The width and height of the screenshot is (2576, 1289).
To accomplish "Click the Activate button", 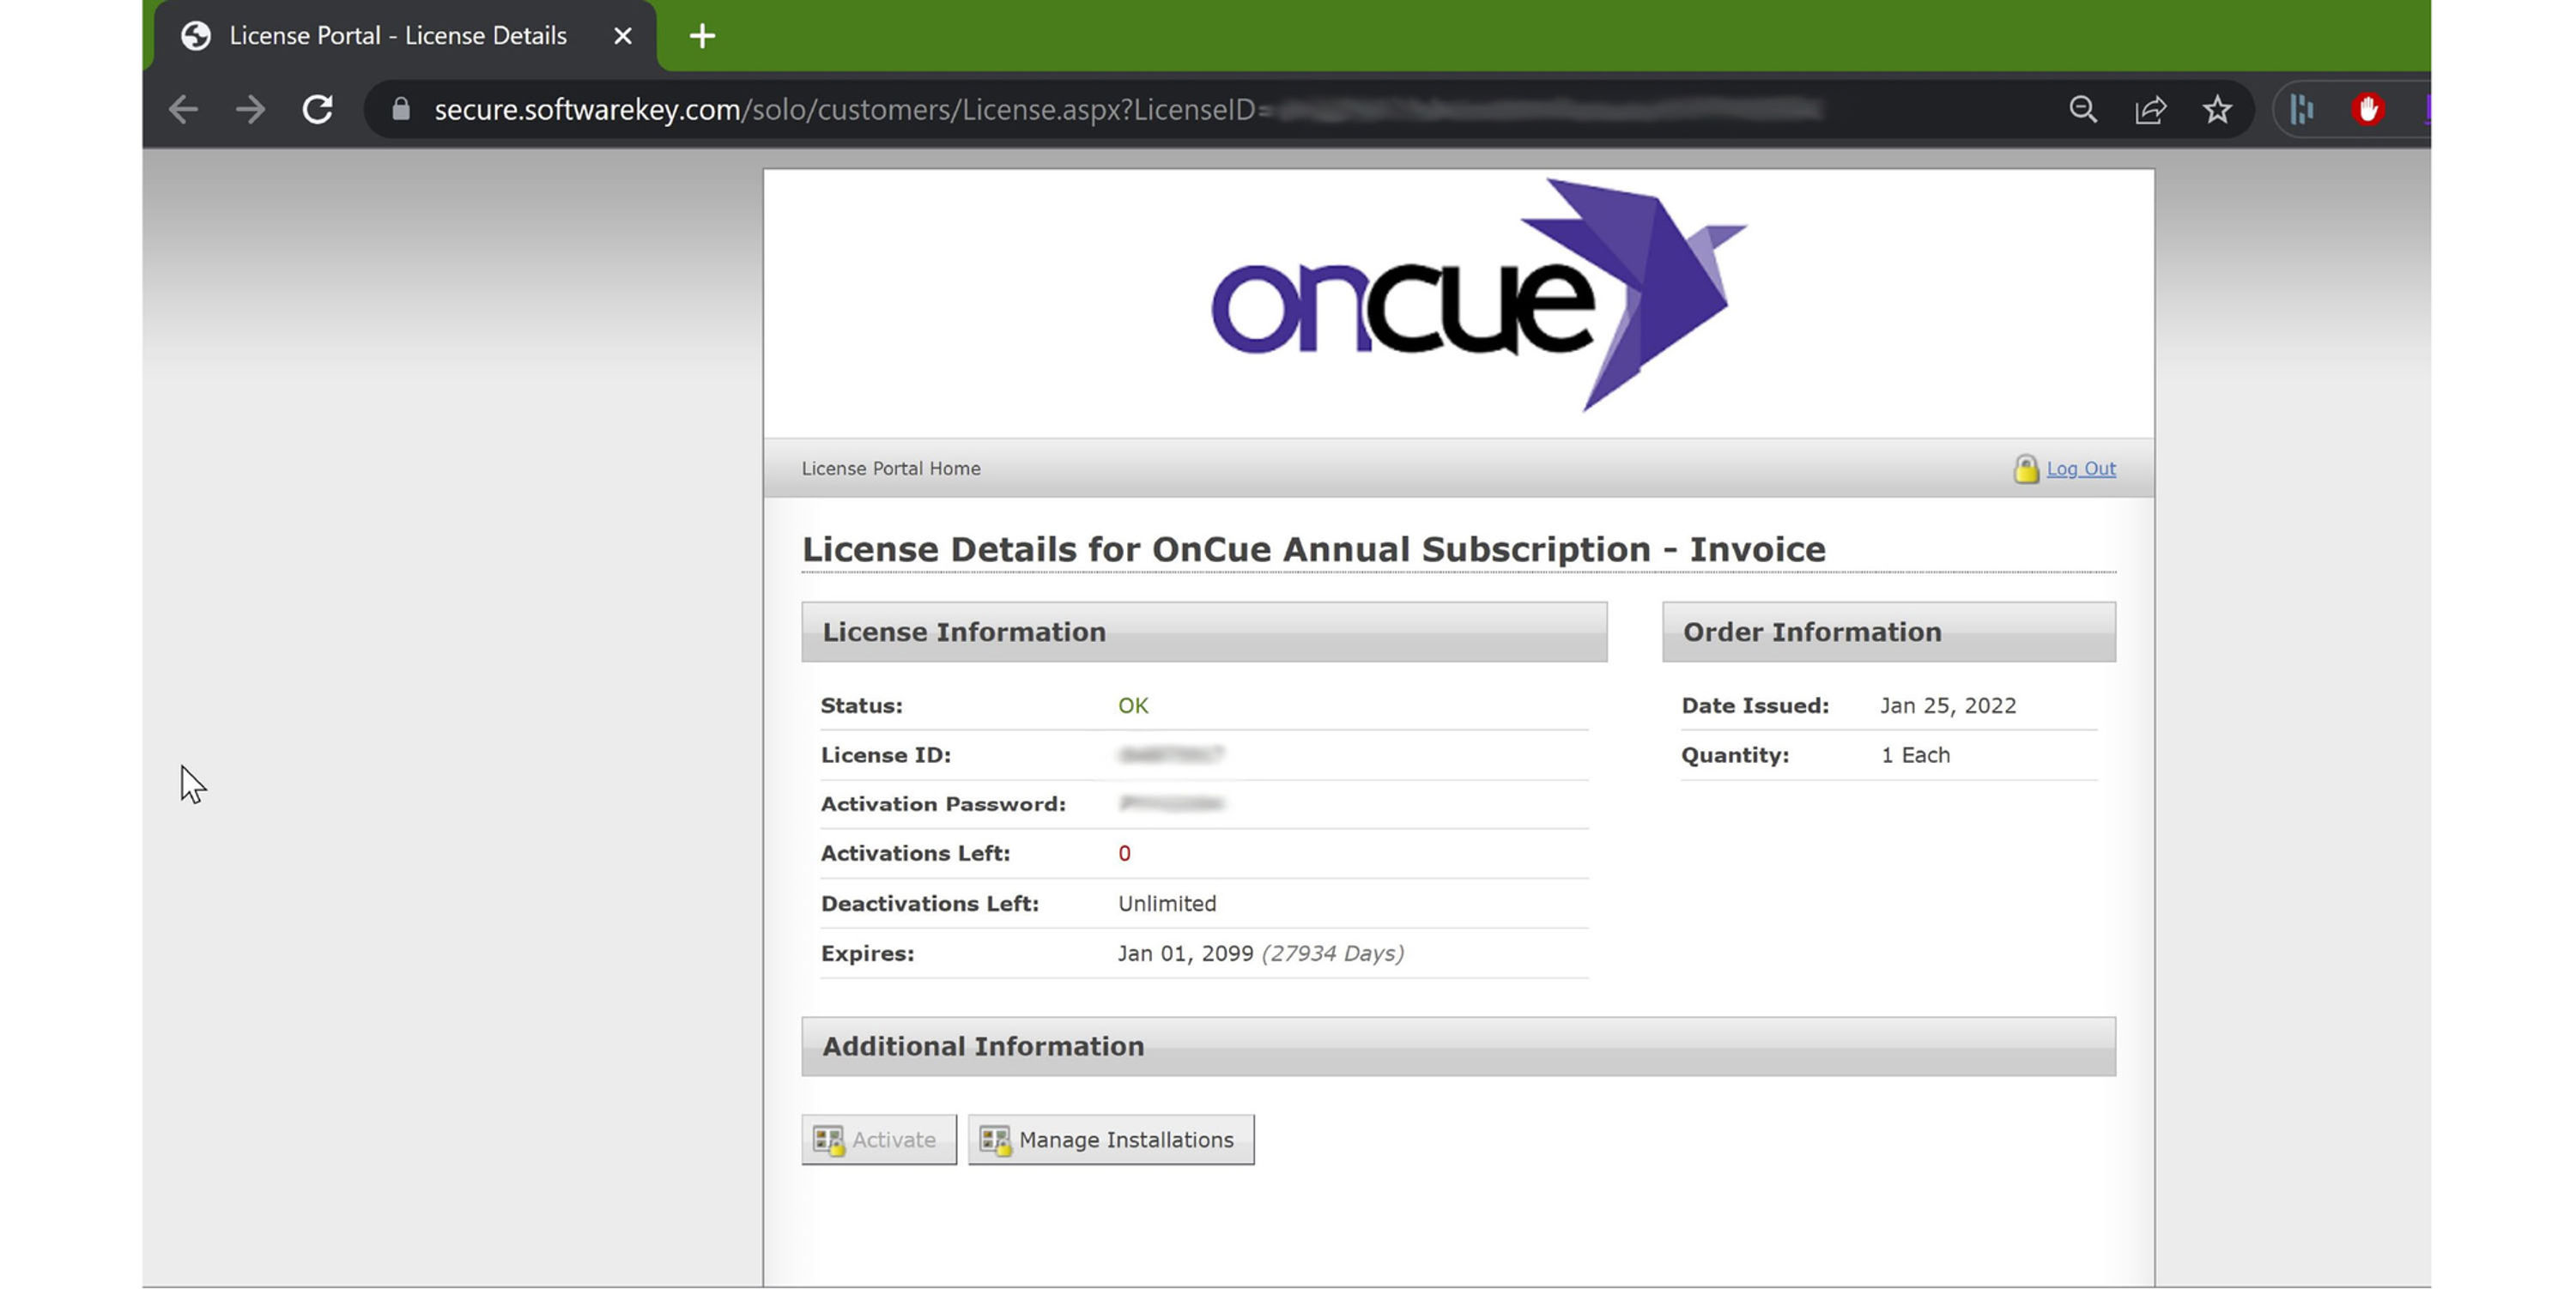I will [x=878, y=1139].
